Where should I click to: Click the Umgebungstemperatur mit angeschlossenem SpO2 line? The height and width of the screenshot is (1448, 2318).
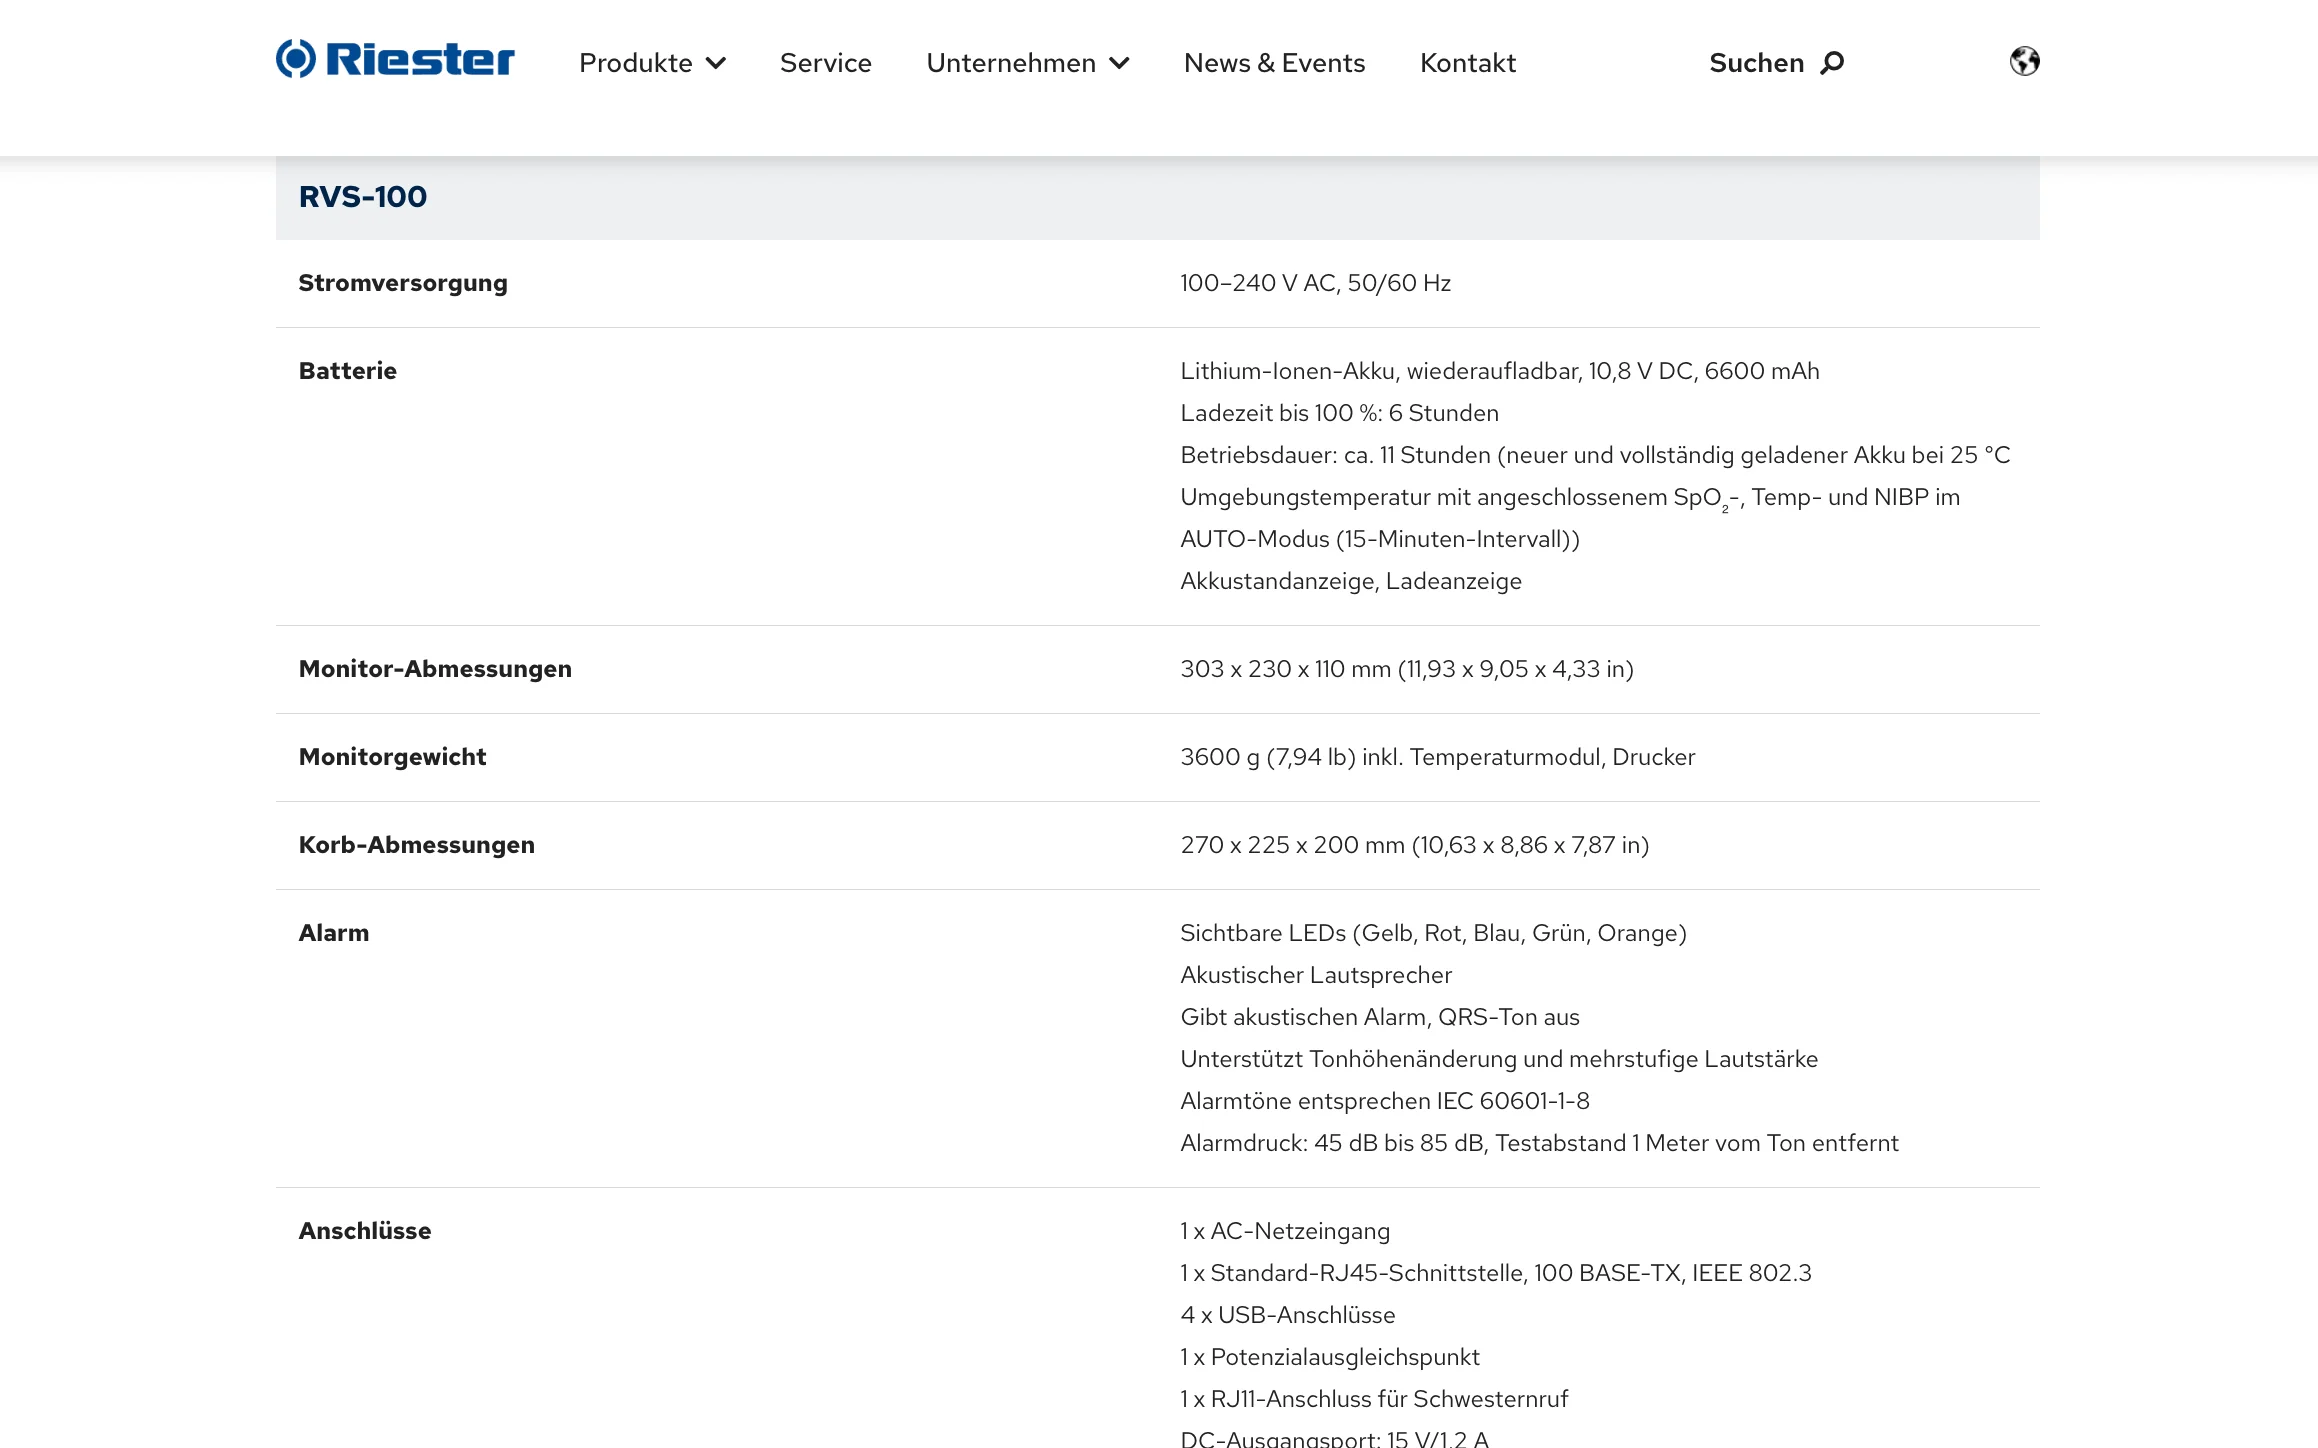[x=1570, y=498]
